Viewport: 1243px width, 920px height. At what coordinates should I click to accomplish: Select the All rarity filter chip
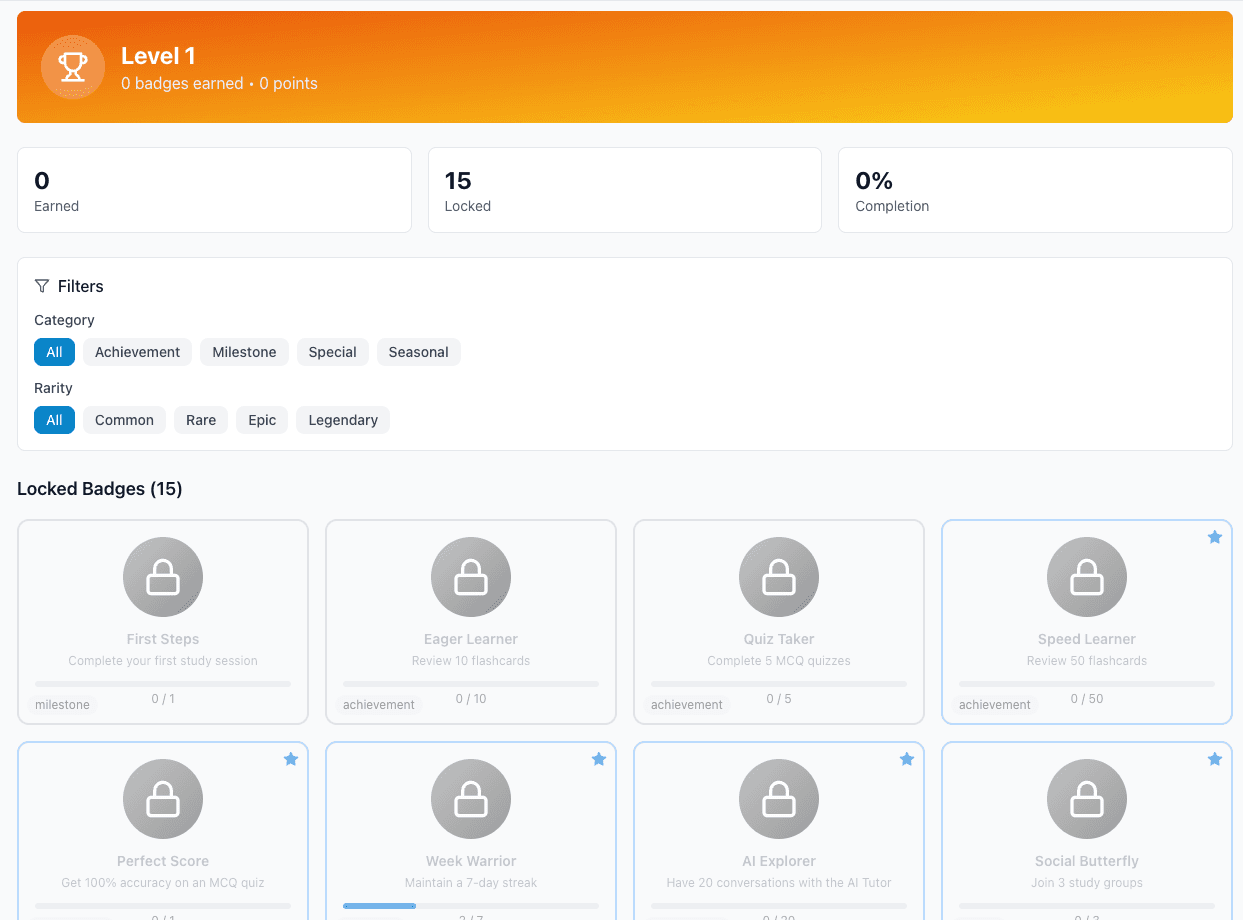(54, 420)
